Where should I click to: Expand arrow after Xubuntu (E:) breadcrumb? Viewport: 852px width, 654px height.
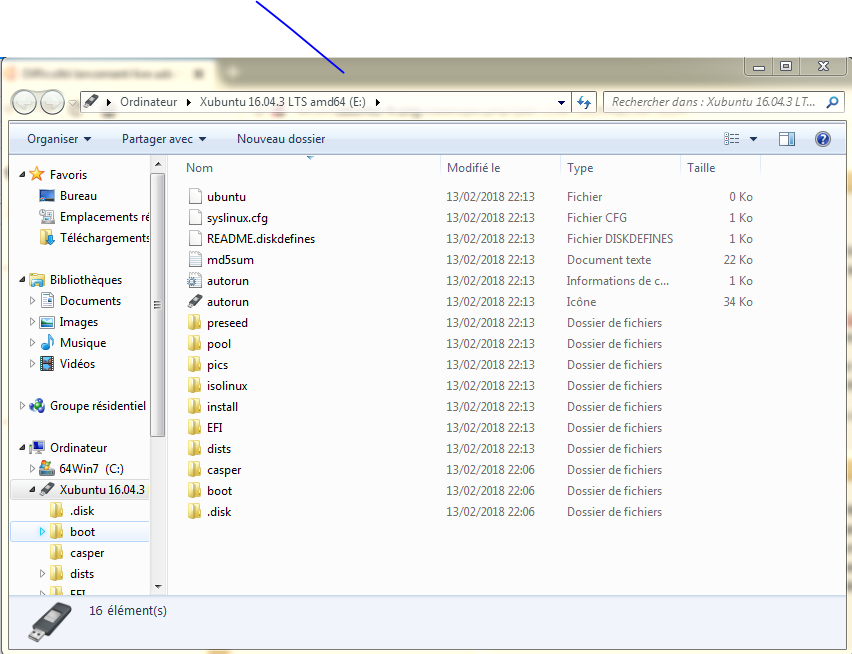pos(378,102)
